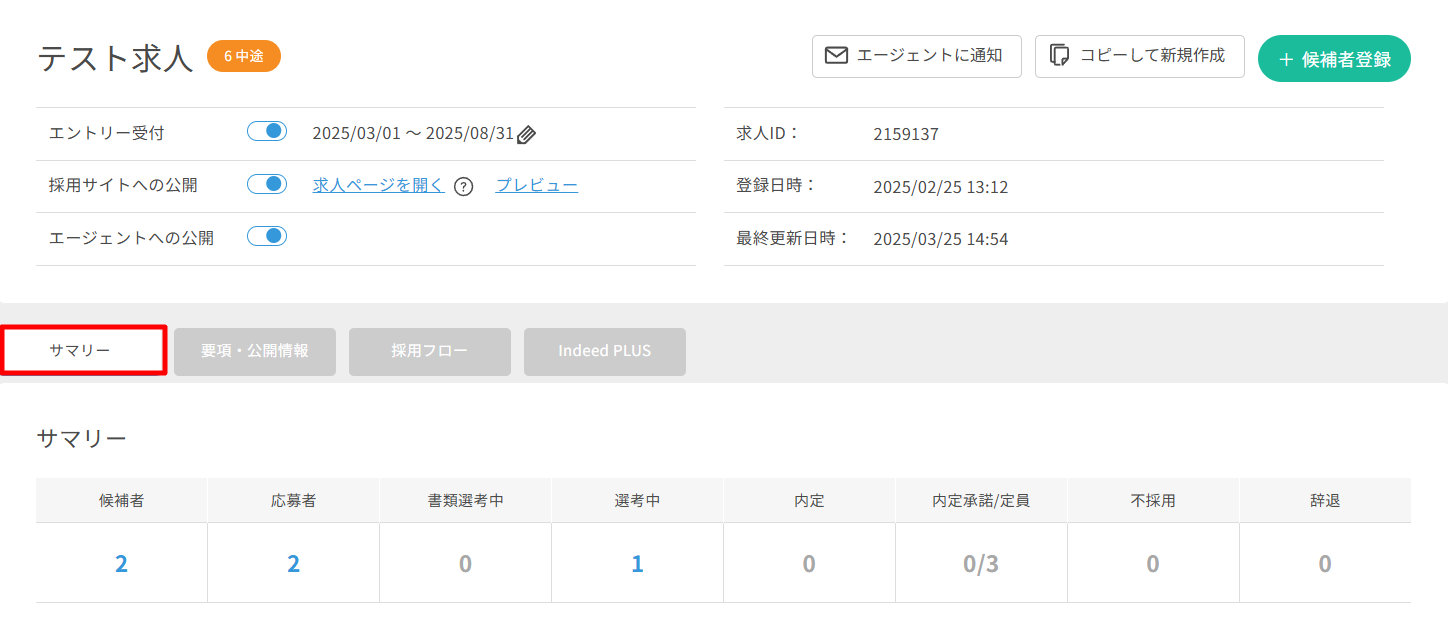Viewport: 1448px width, 644px height.
Task: Toggle the エントリー受付 switch
Action: 267,132
